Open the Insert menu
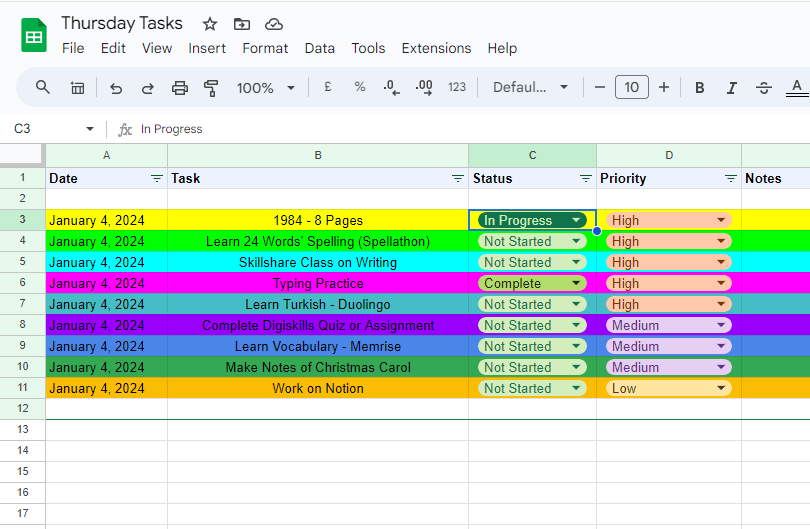The image size is (810, 529). (207, 48)
